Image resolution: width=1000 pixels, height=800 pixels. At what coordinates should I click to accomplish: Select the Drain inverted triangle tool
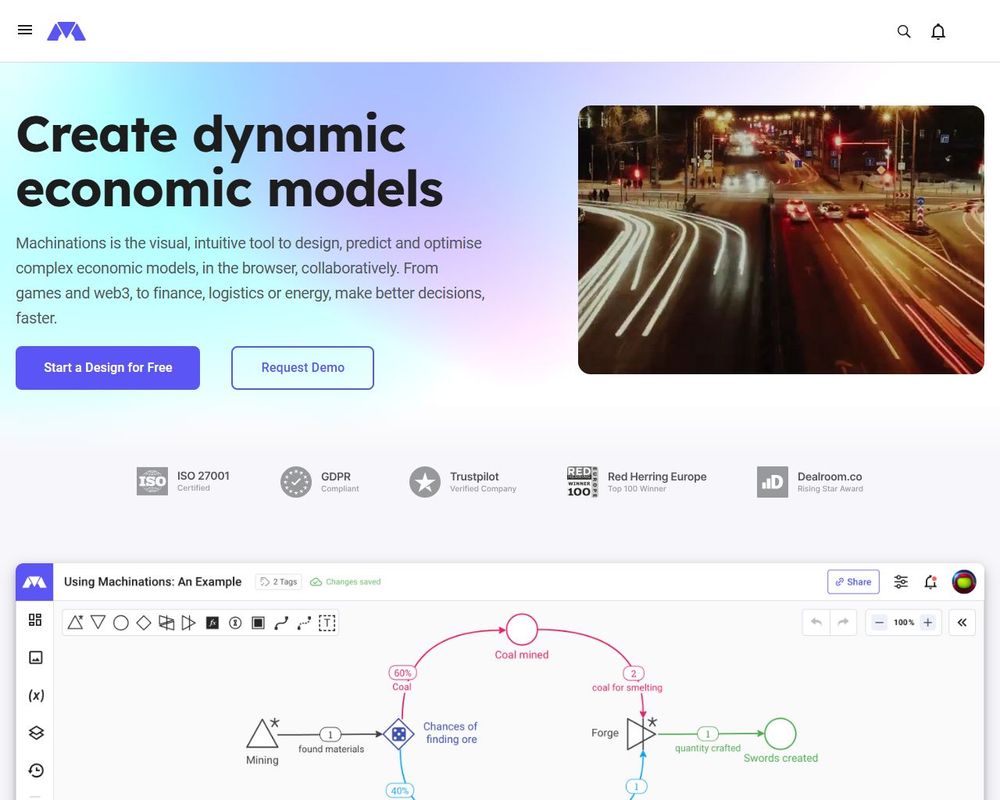pos(98,622)
